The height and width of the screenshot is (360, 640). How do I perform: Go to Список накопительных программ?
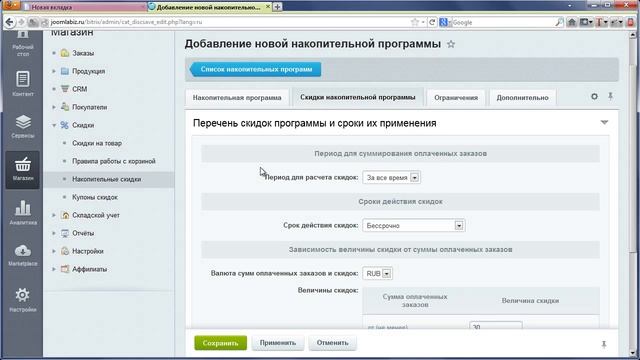[256, 69]
